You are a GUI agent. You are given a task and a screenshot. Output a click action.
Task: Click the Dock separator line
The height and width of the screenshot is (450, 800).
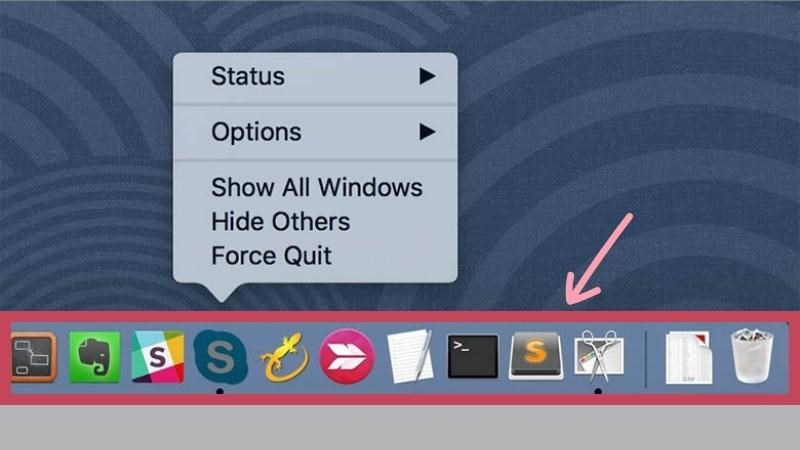645,359
